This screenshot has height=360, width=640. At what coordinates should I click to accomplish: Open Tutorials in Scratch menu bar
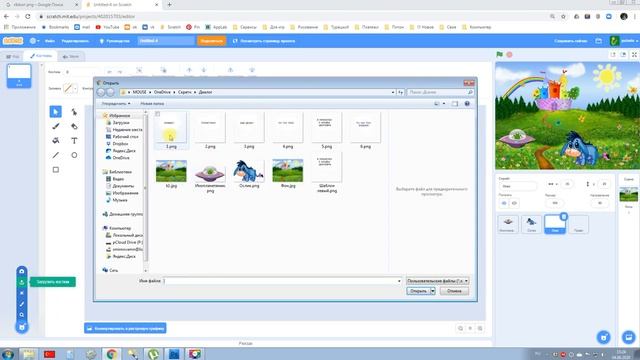coord(115,41)
